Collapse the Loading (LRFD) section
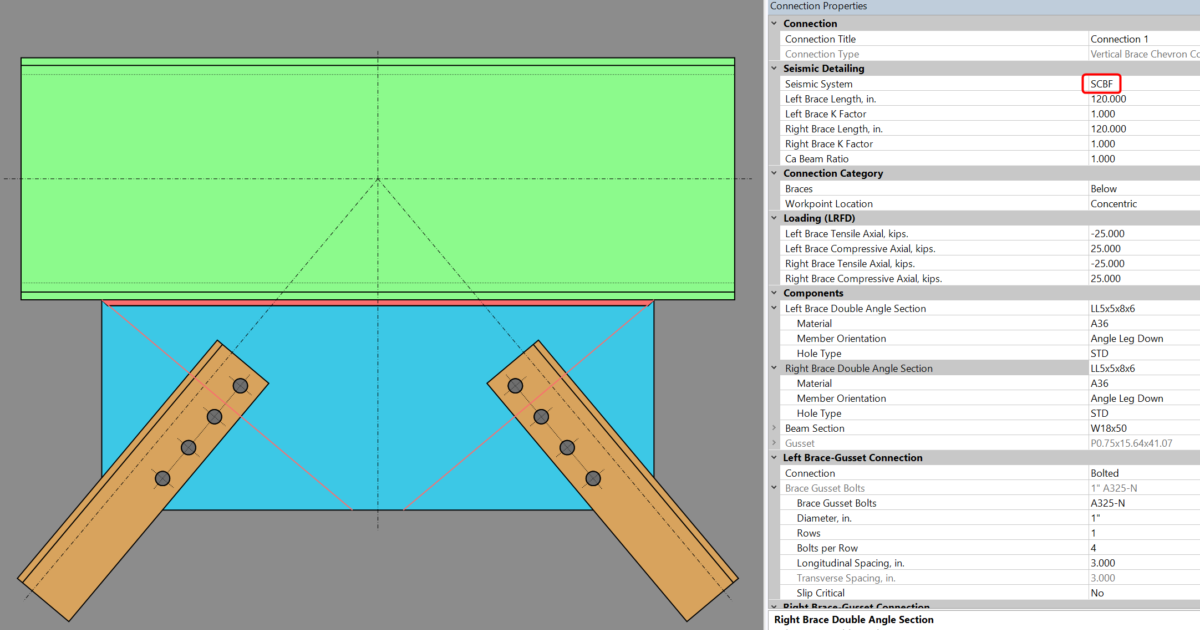 [774, 219]
